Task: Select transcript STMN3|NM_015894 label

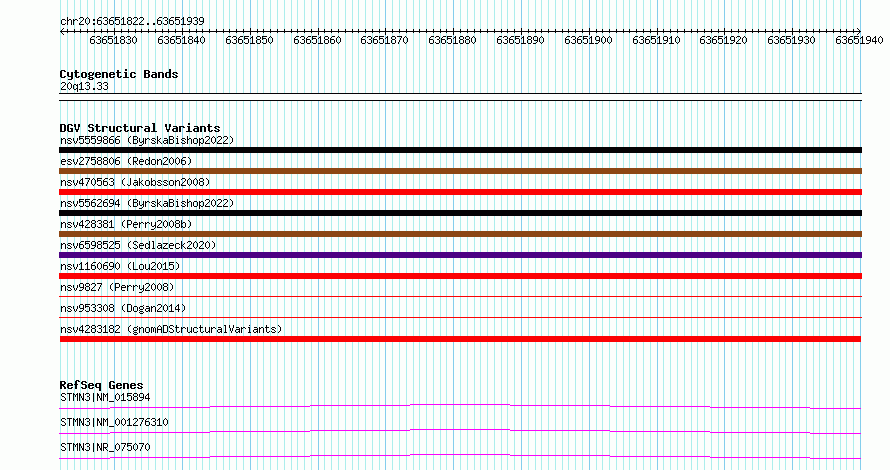Action: point(105,397)
